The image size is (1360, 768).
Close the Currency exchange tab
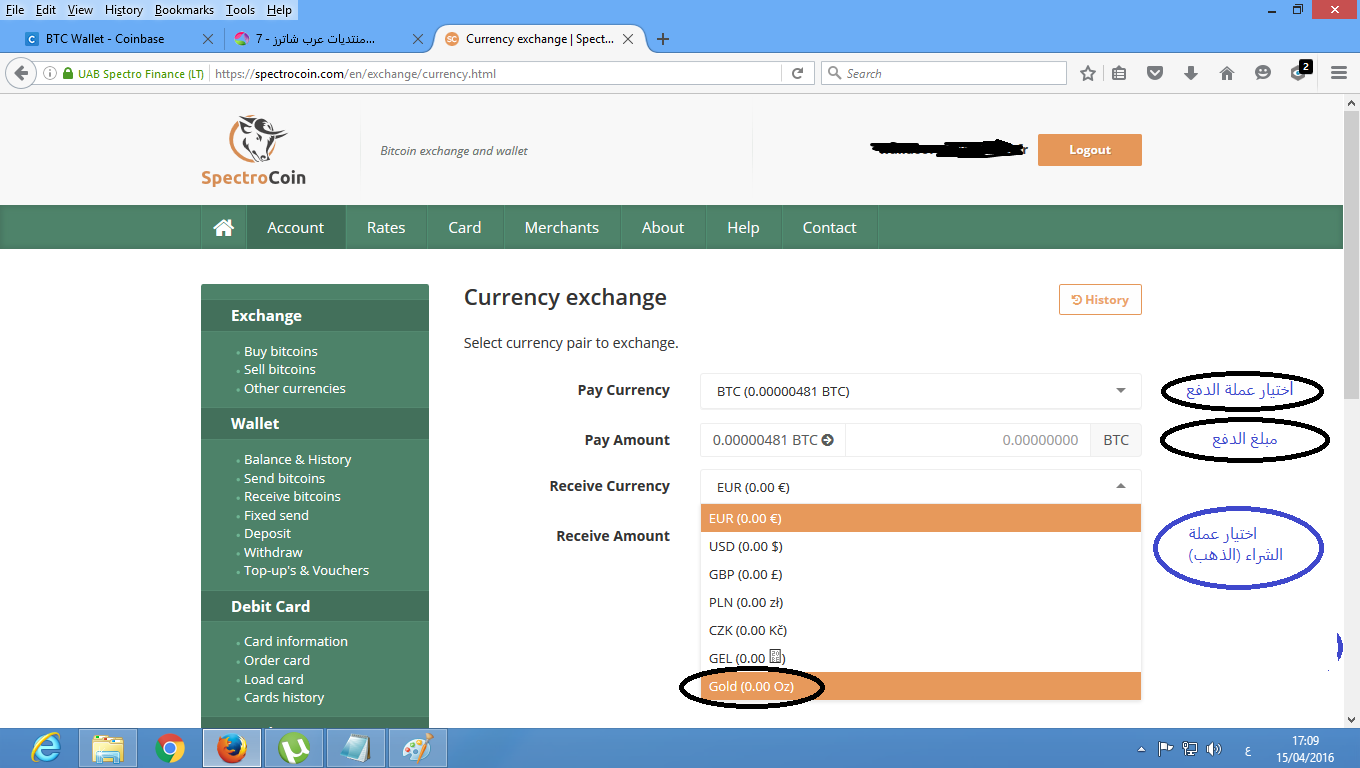pos(628,39)
